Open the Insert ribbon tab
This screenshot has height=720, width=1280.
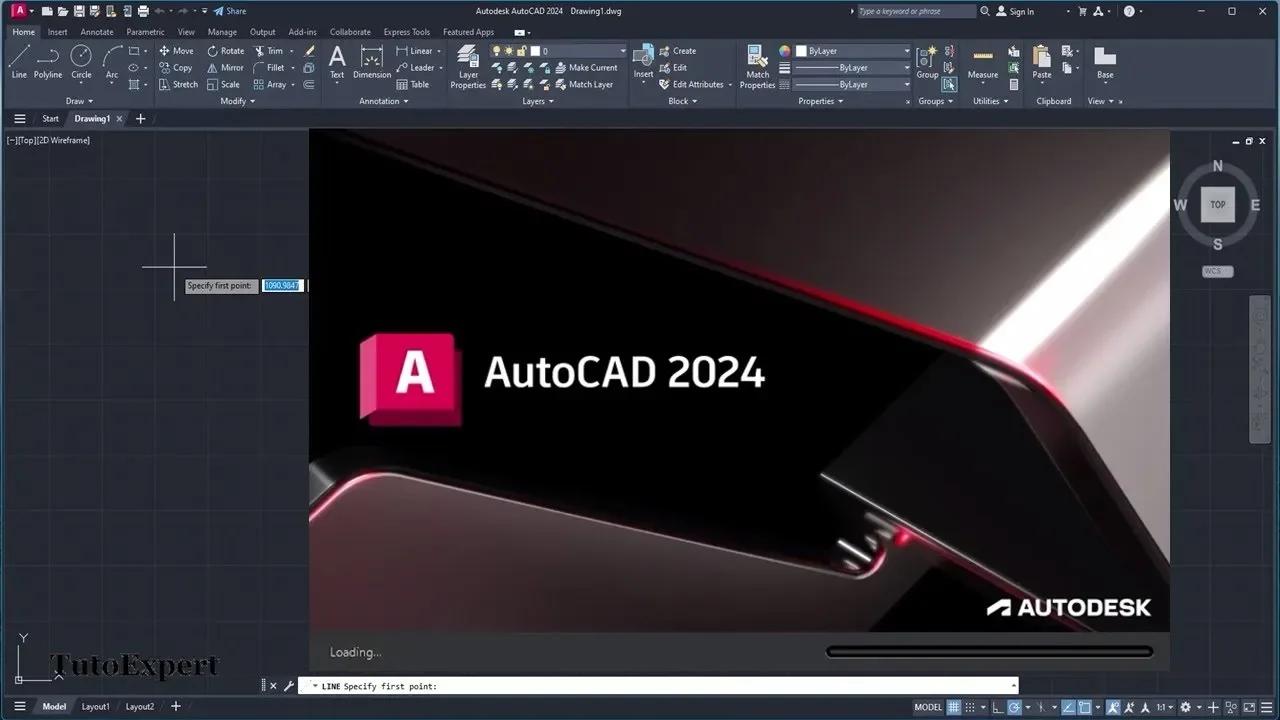pyautogui.click(x=58, y=32)
